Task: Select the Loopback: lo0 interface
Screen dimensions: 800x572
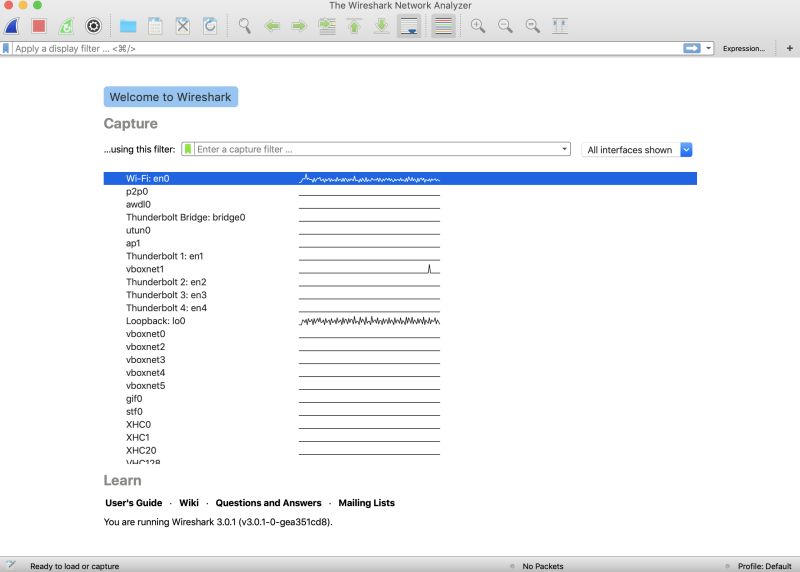Action: 400,321
